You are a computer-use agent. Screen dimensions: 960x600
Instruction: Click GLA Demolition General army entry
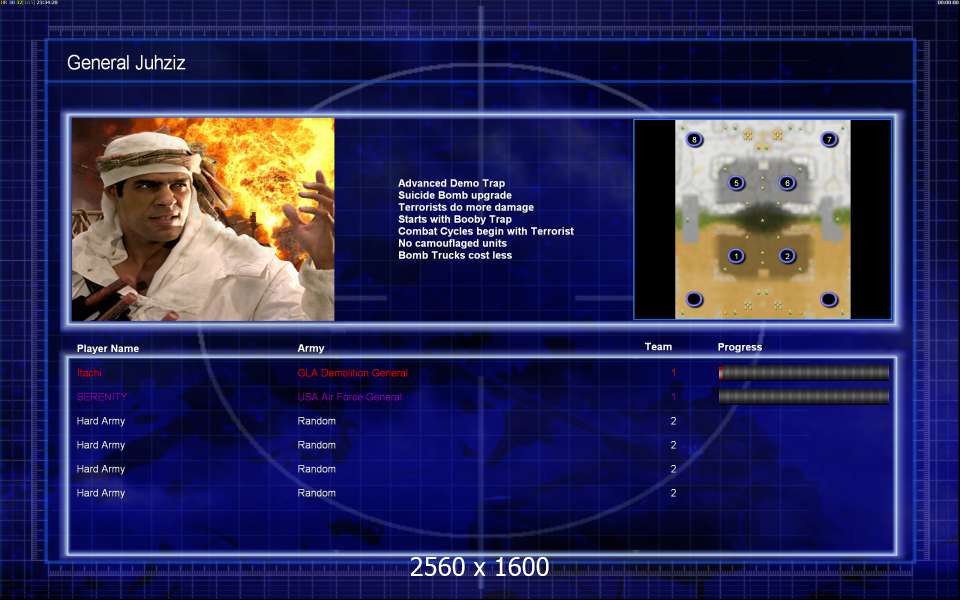tap(353, 373)
